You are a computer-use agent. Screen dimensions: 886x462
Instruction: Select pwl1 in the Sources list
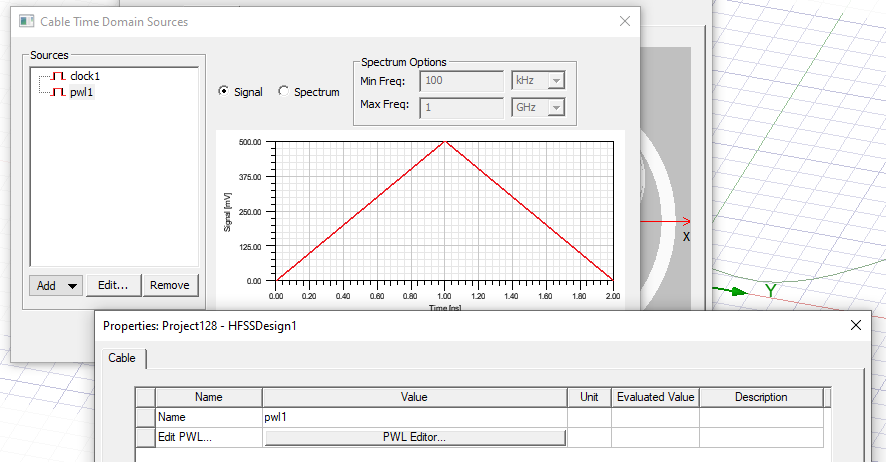82,92
